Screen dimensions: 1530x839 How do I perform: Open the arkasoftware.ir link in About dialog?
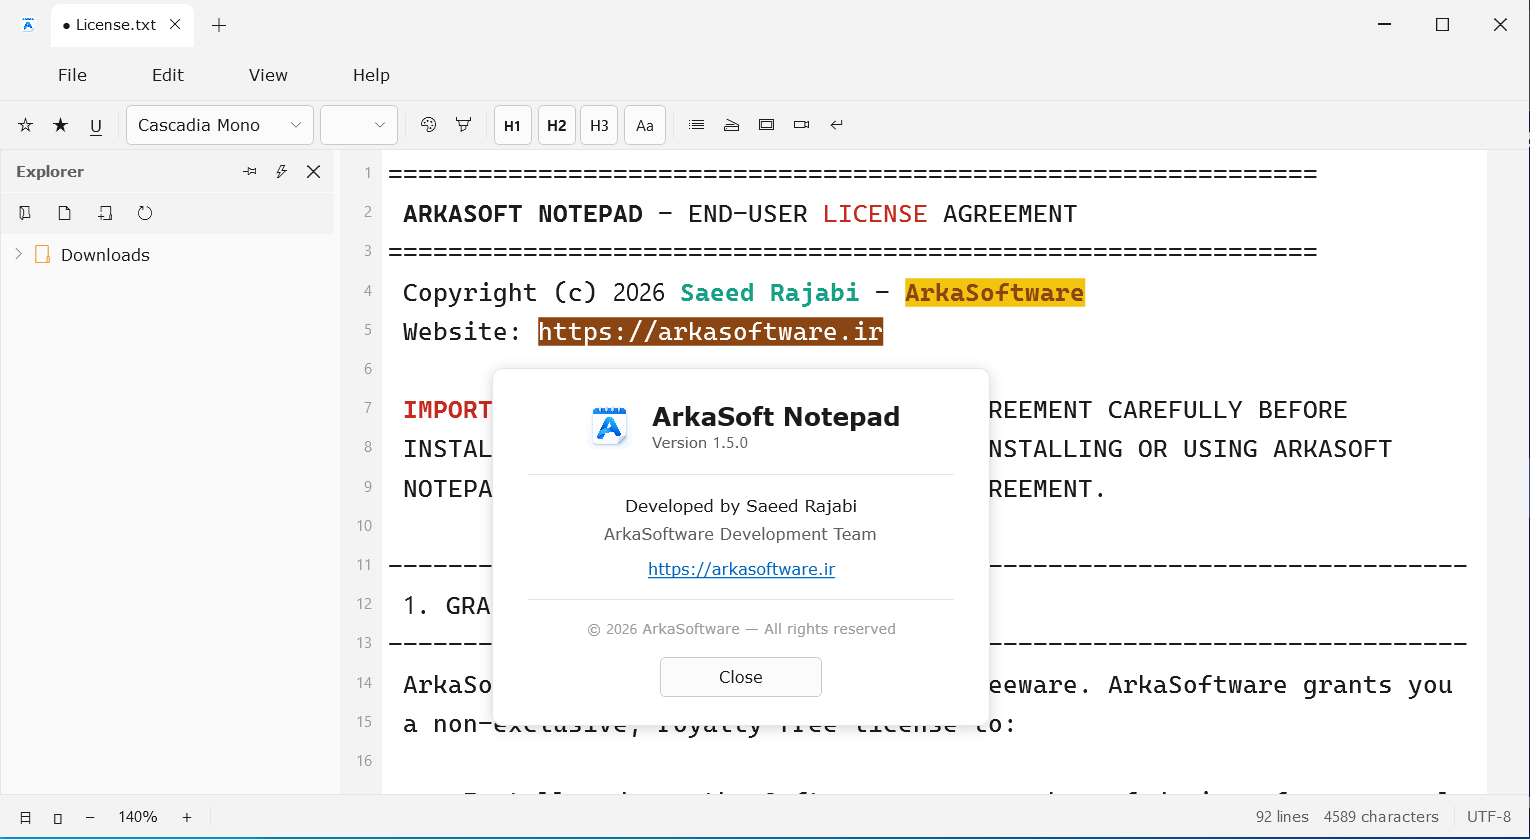[741, 569]
